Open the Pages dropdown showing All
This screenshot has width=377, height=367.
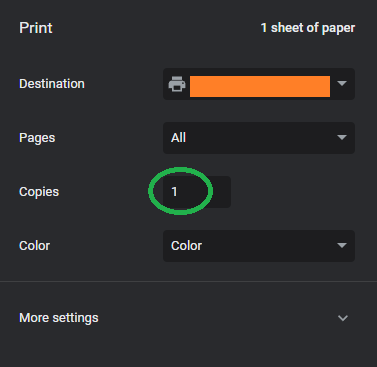pos(259,138)
